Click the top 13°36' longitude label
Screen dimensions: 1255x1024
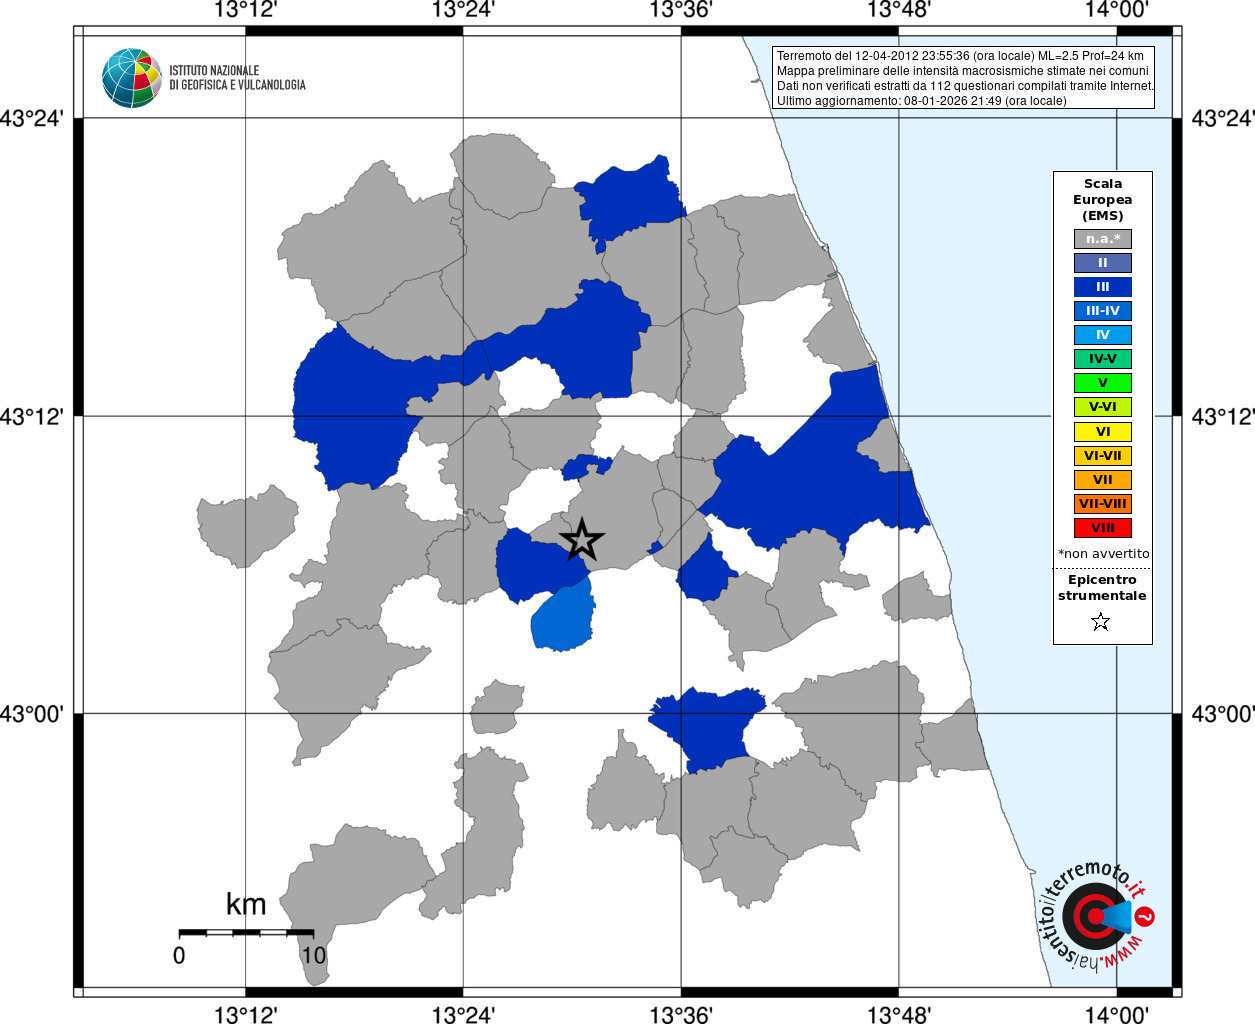coord(681,11)
